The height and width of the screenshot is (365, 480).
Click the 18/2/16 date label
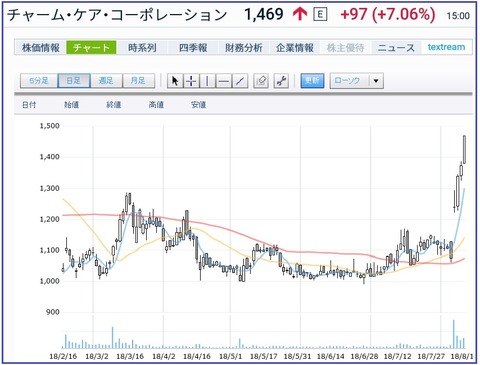tap(63, 356)
